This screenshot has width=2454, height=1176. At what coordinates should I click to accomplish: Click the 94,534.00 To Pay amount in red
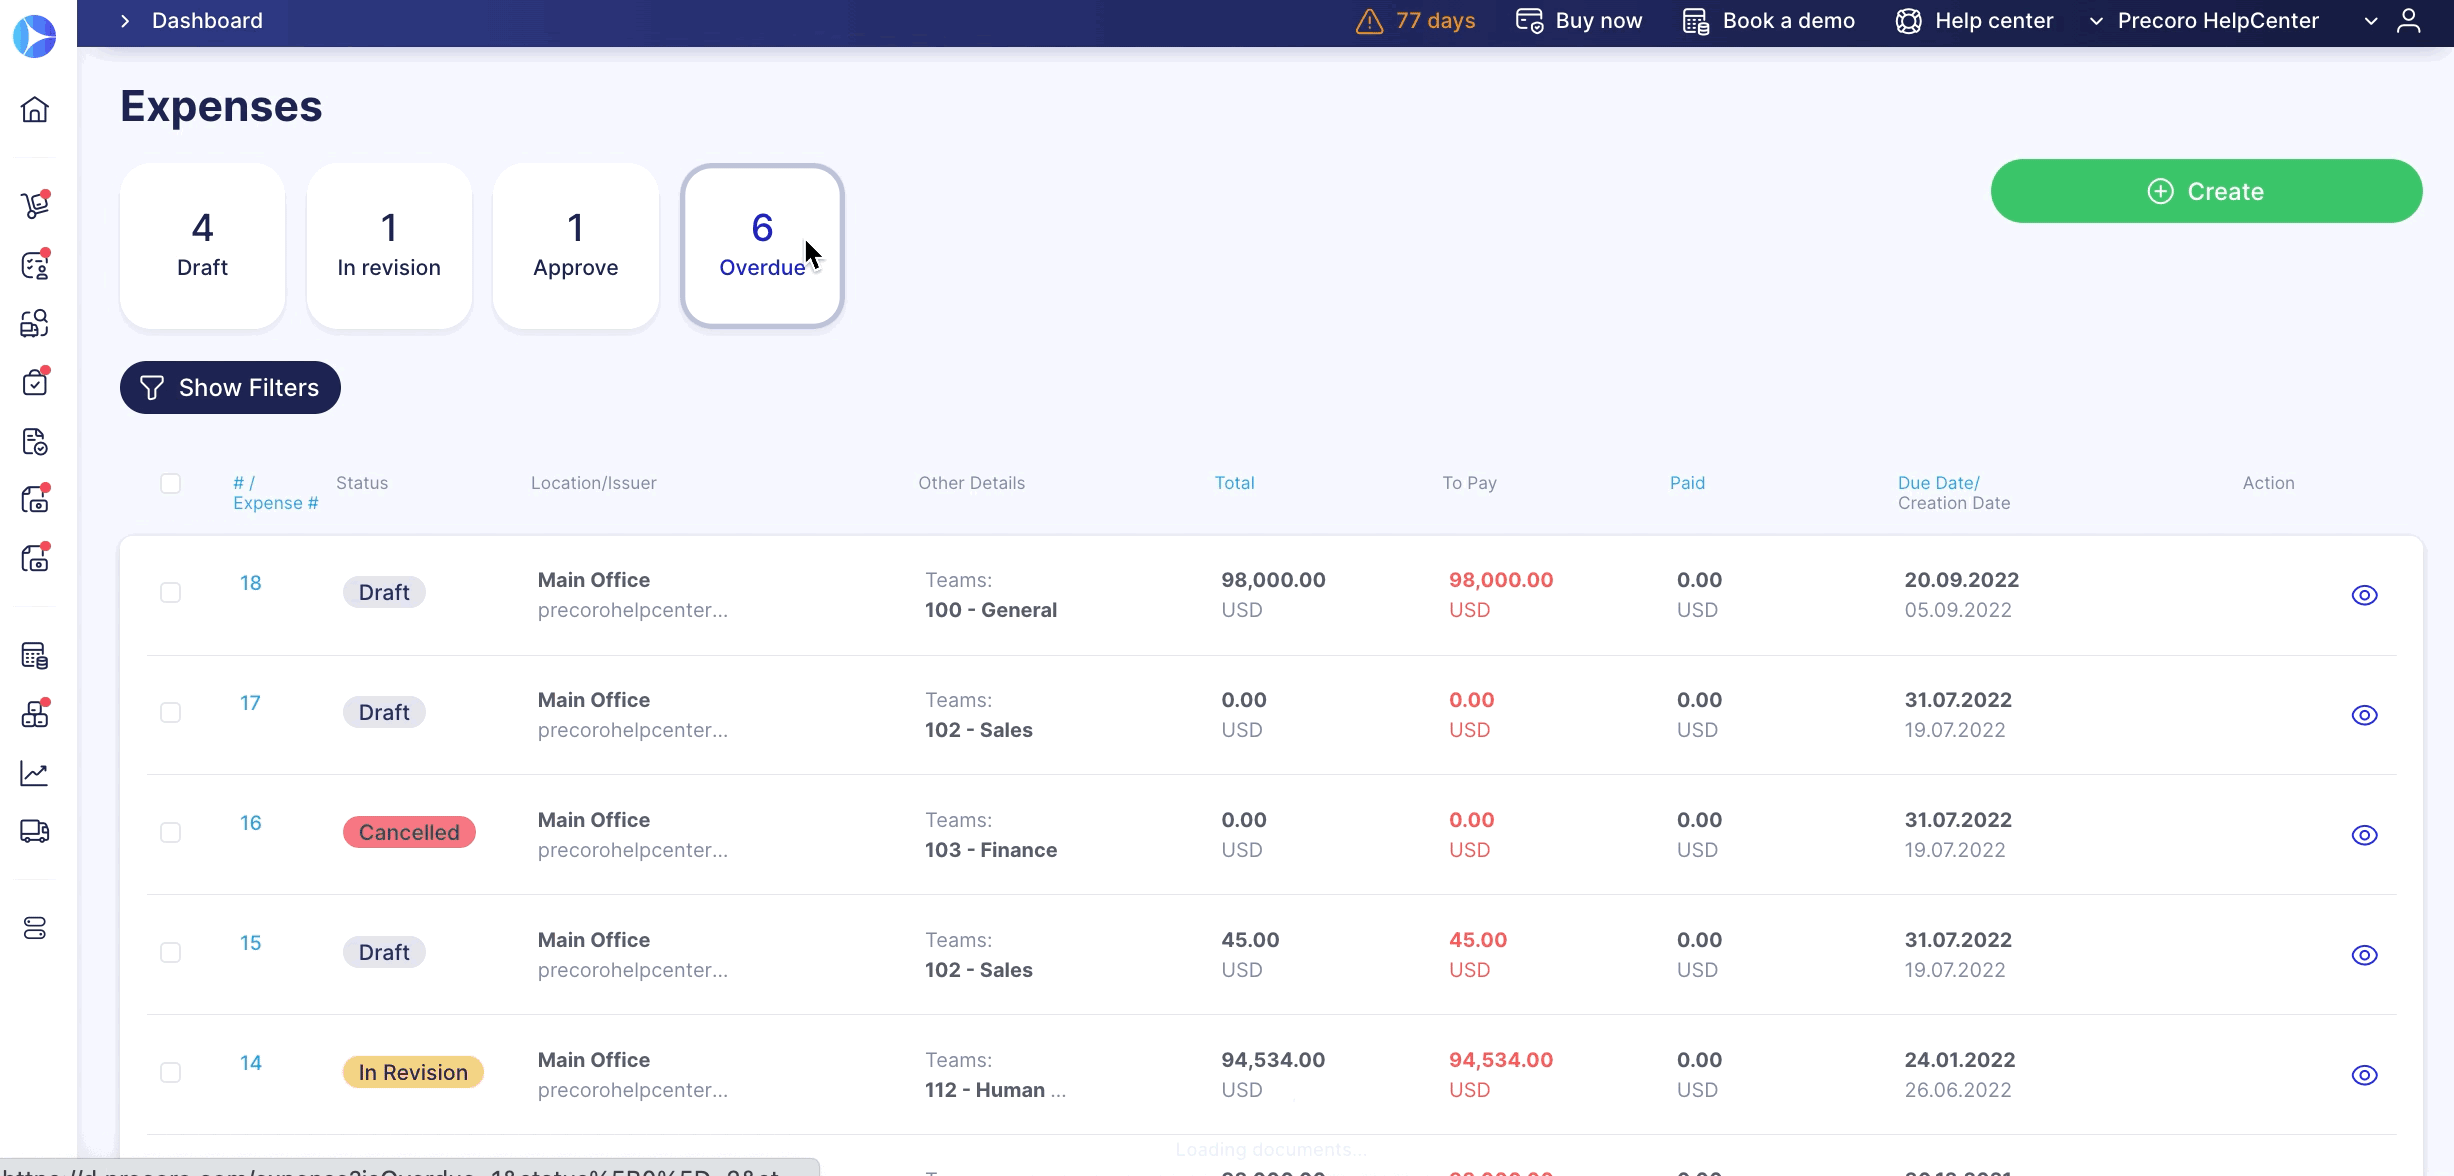(x=1501, y=1060)
